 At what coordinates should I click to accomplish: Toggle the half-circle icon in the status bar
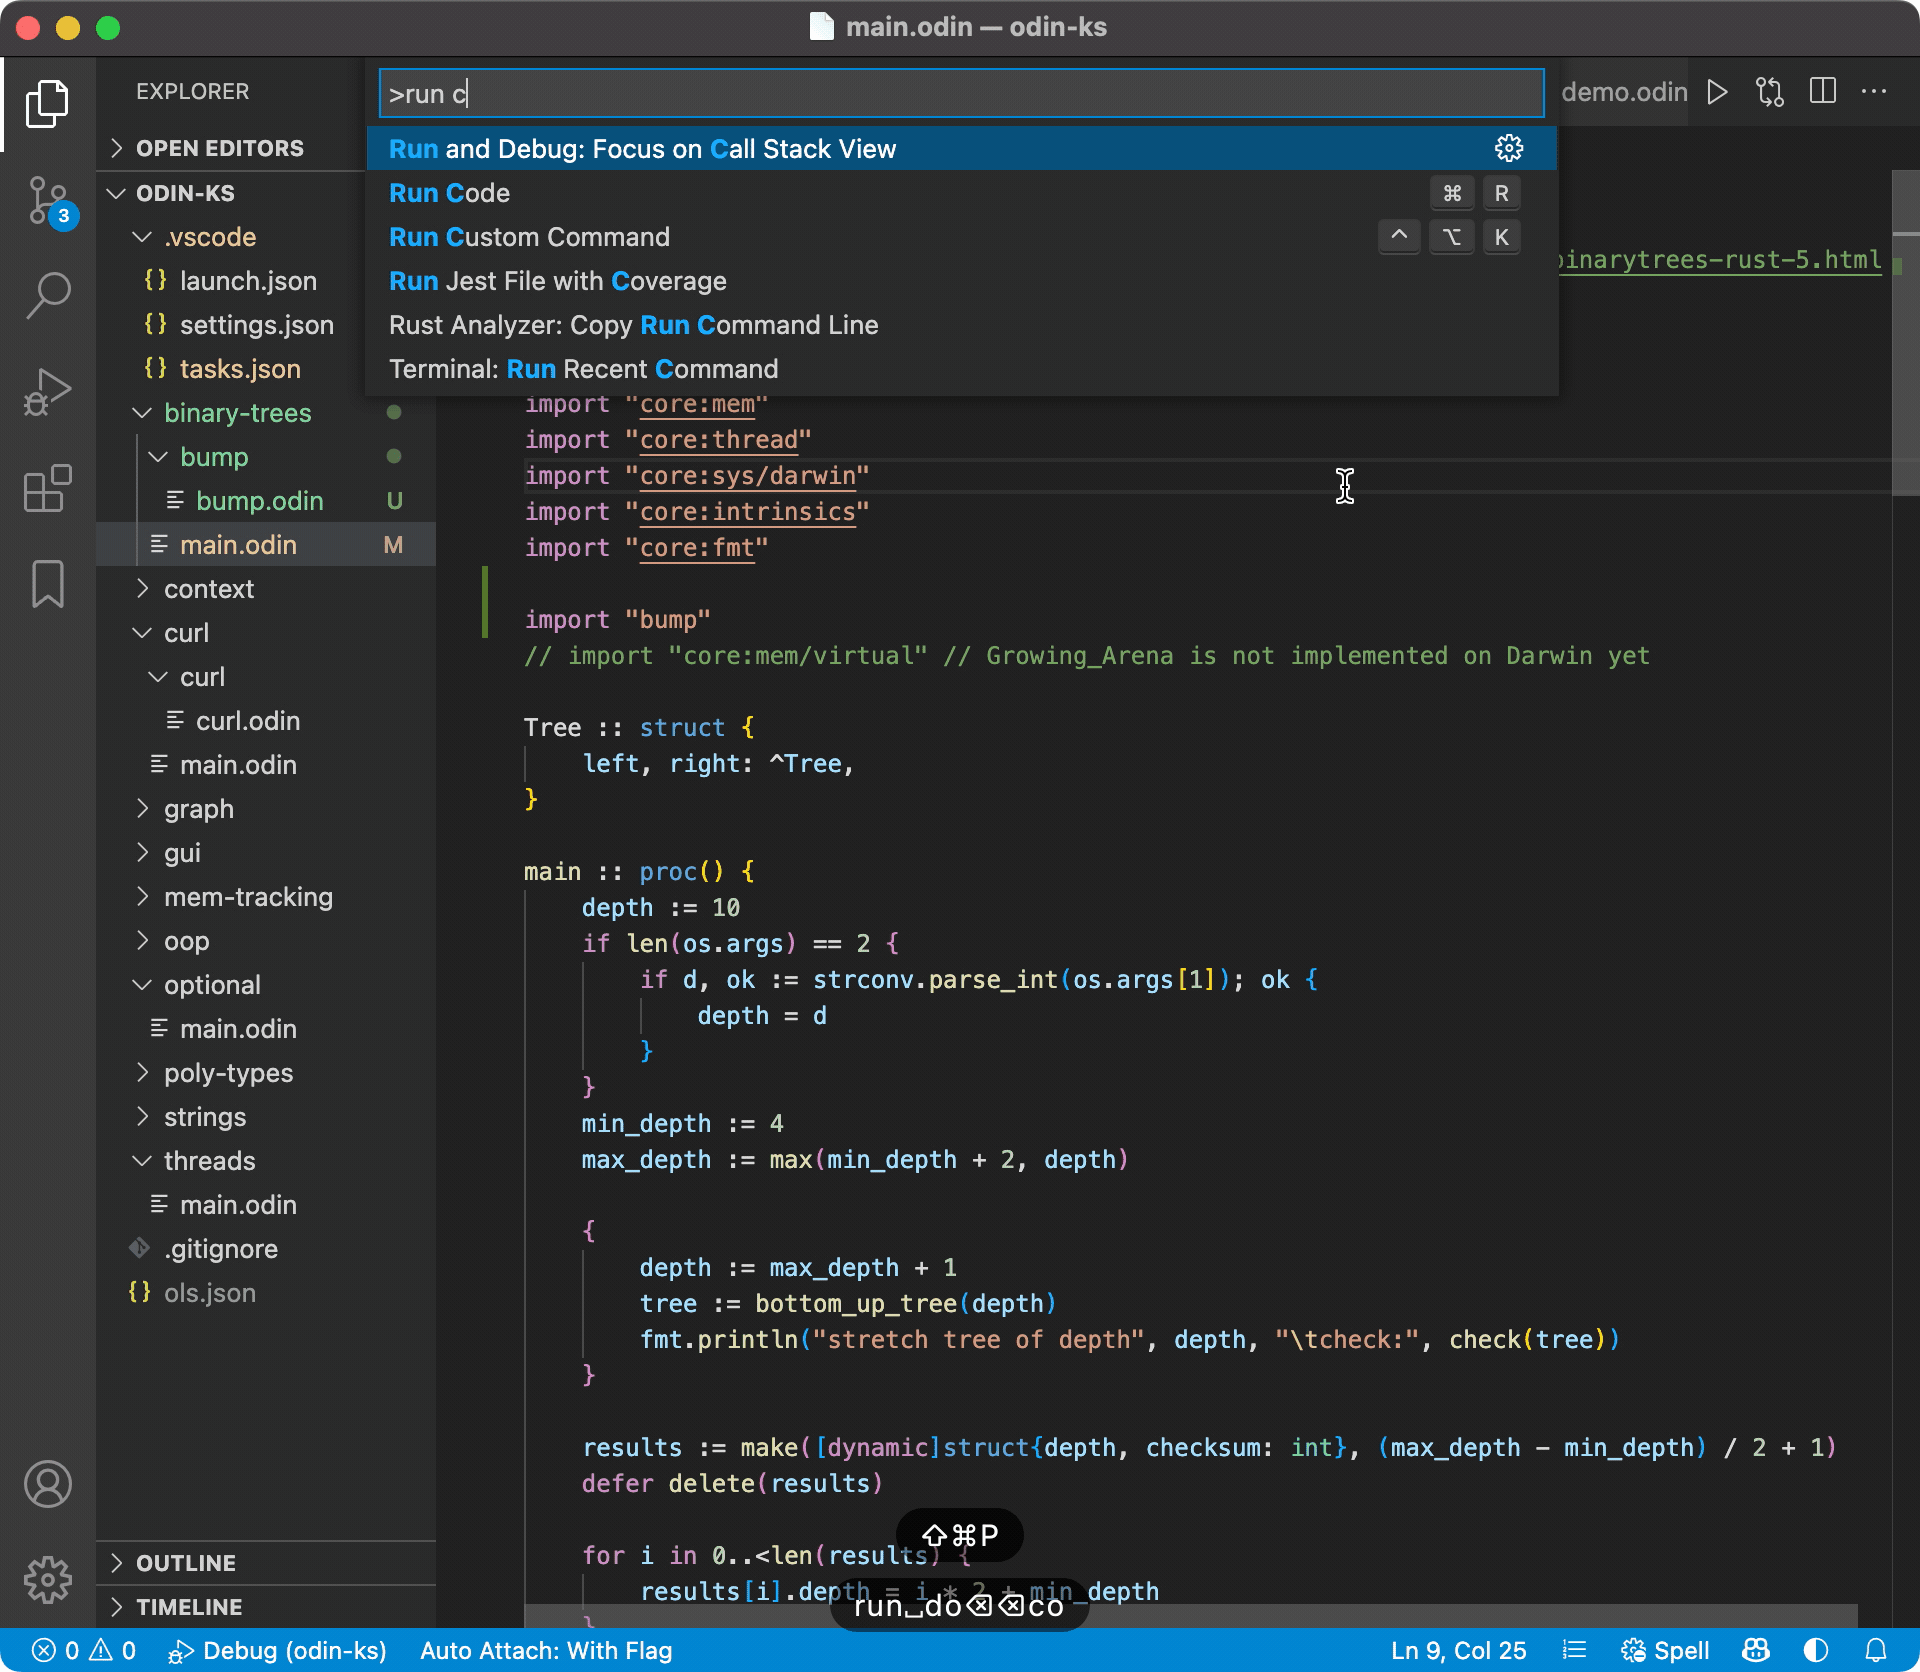click(x=1816, y=1650)
